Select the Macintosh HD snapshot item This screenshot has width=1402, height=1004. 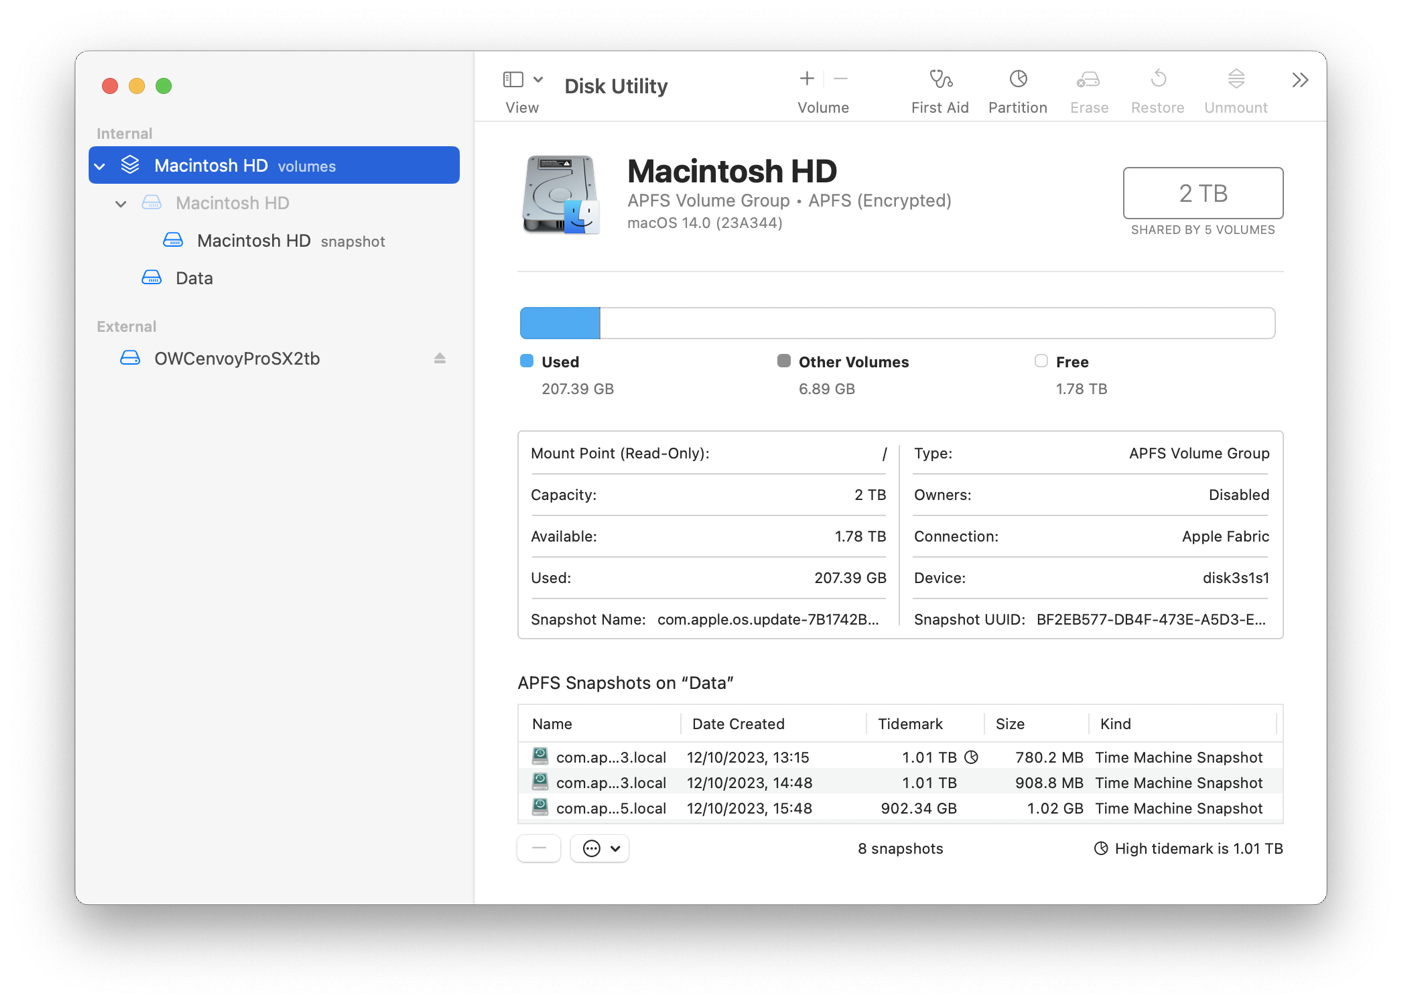point(254,241)
